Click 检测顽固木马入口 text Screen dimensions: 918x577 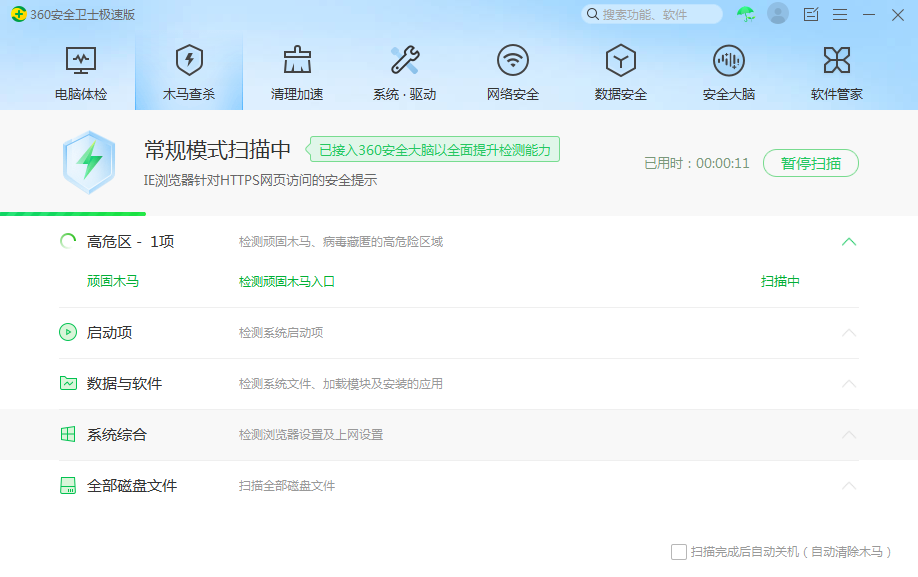[287, 281]
